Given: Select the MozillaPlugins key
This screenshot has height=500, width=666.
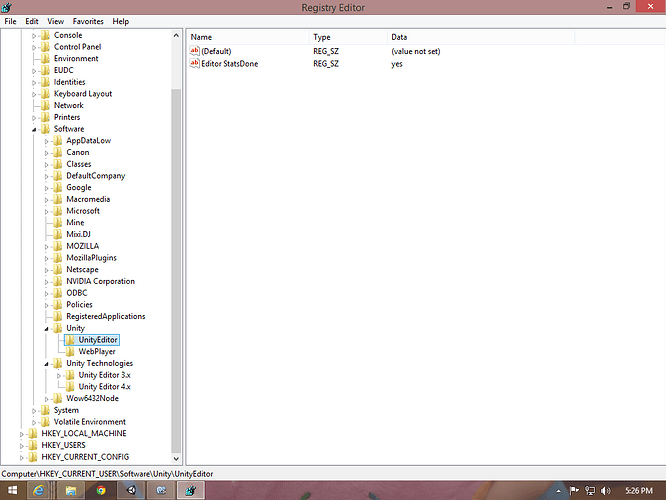Looking at the screenshot, I should point(91,258).
